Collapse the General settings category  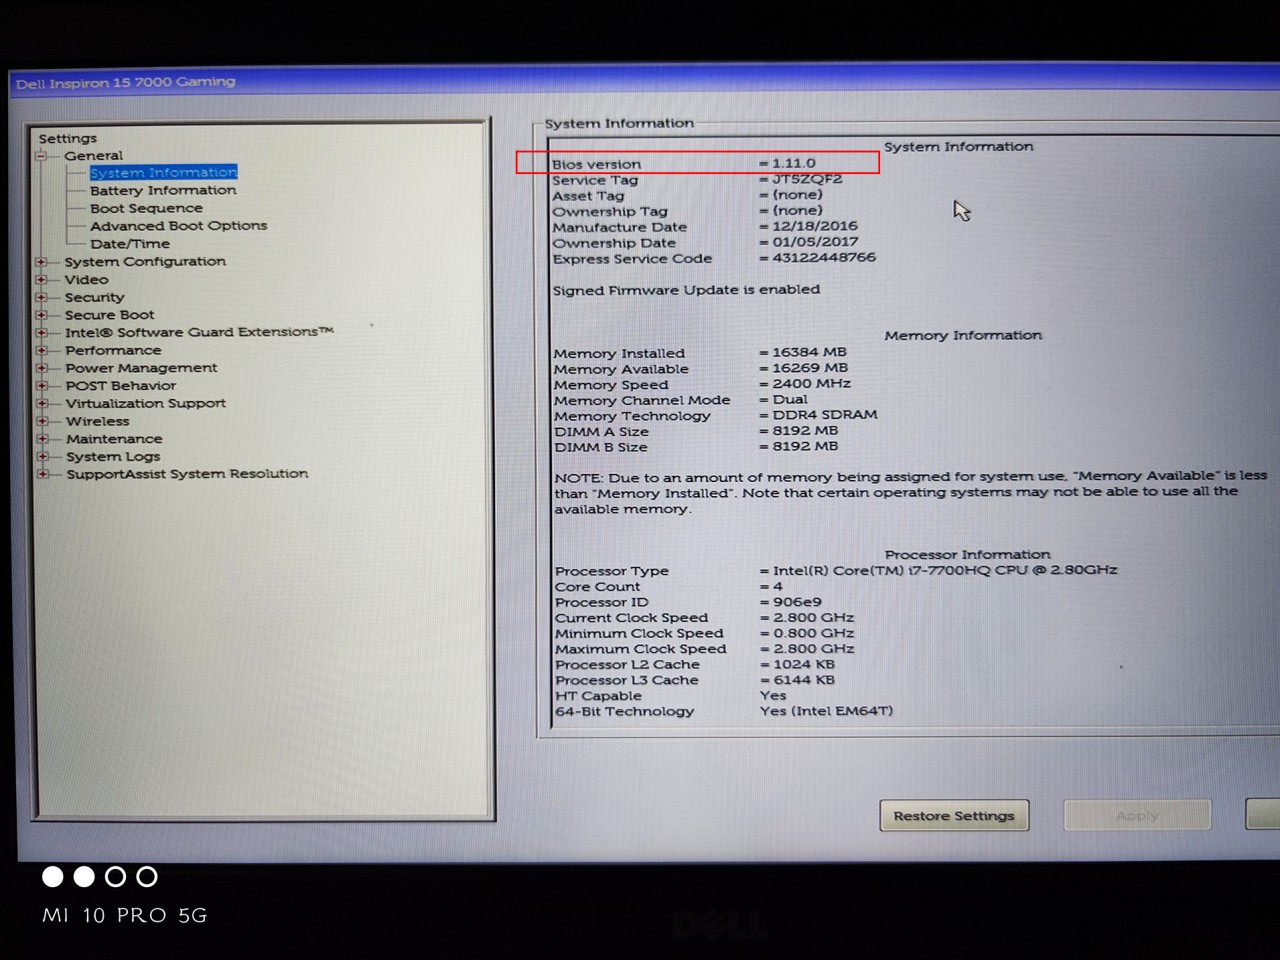click(x=41, y=155)
